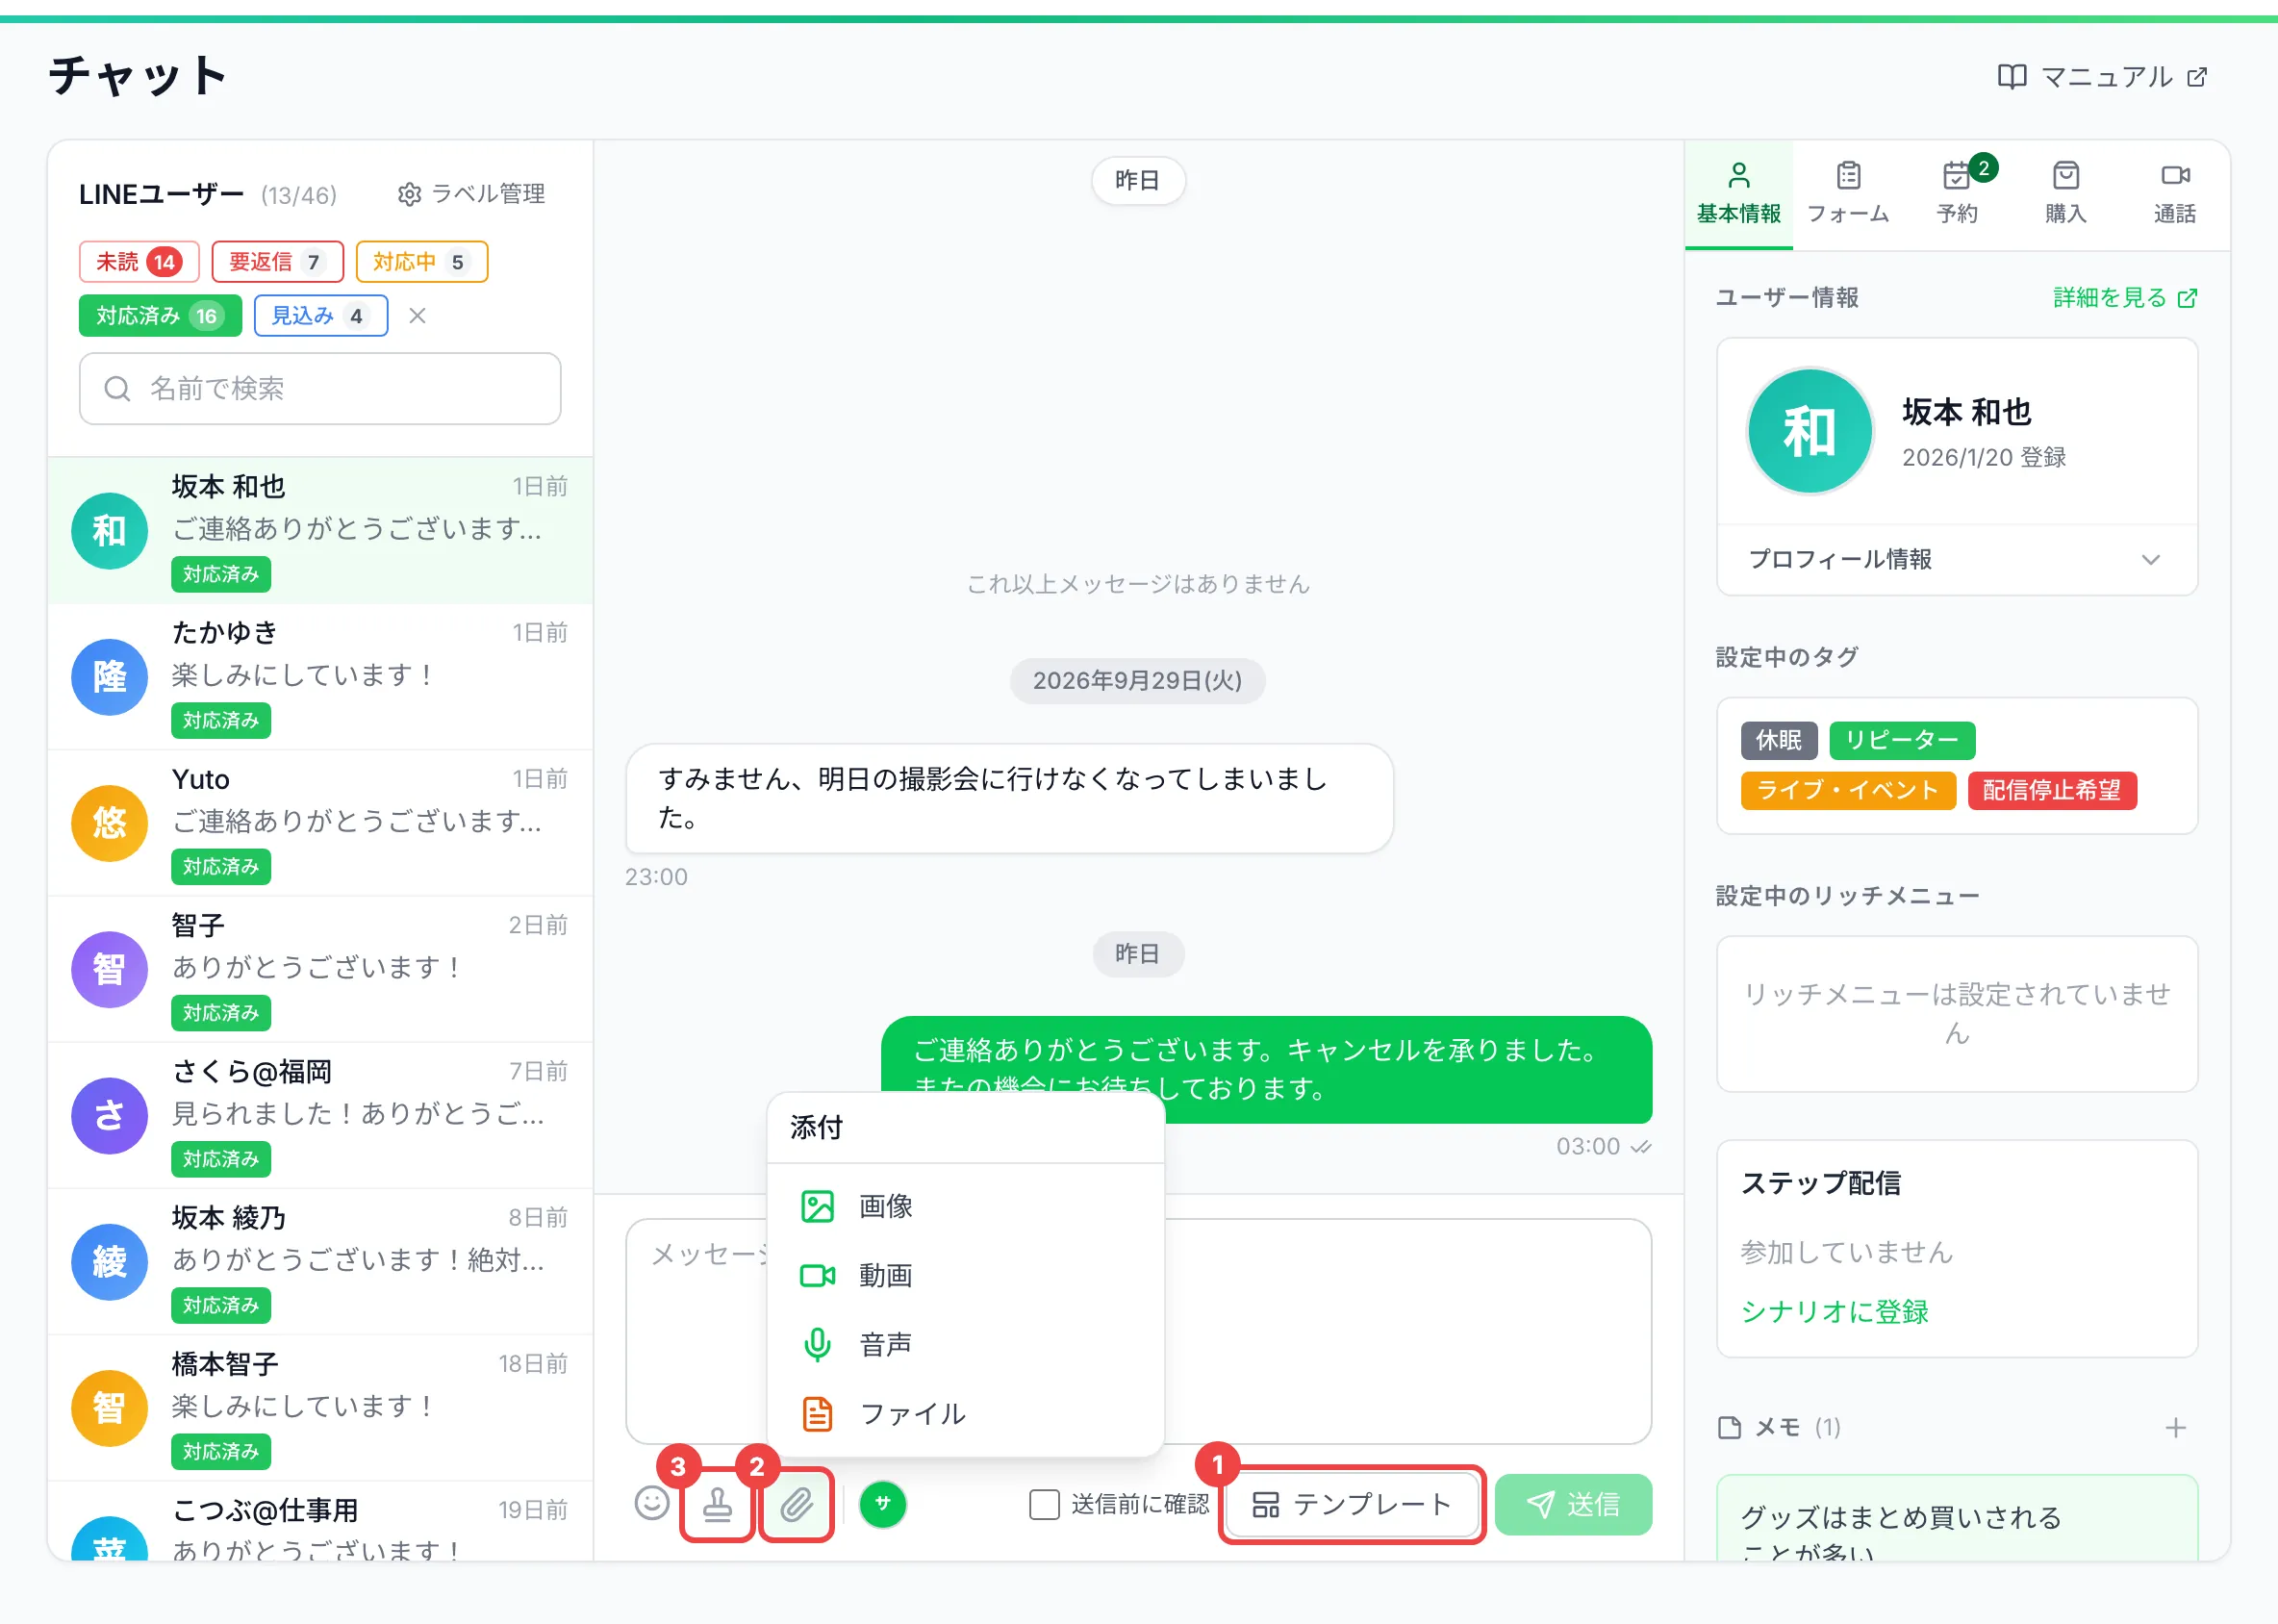Click たかゆき's blue 隆 avatar
The image size is (2278, 1624).
(x=109, y=677)
